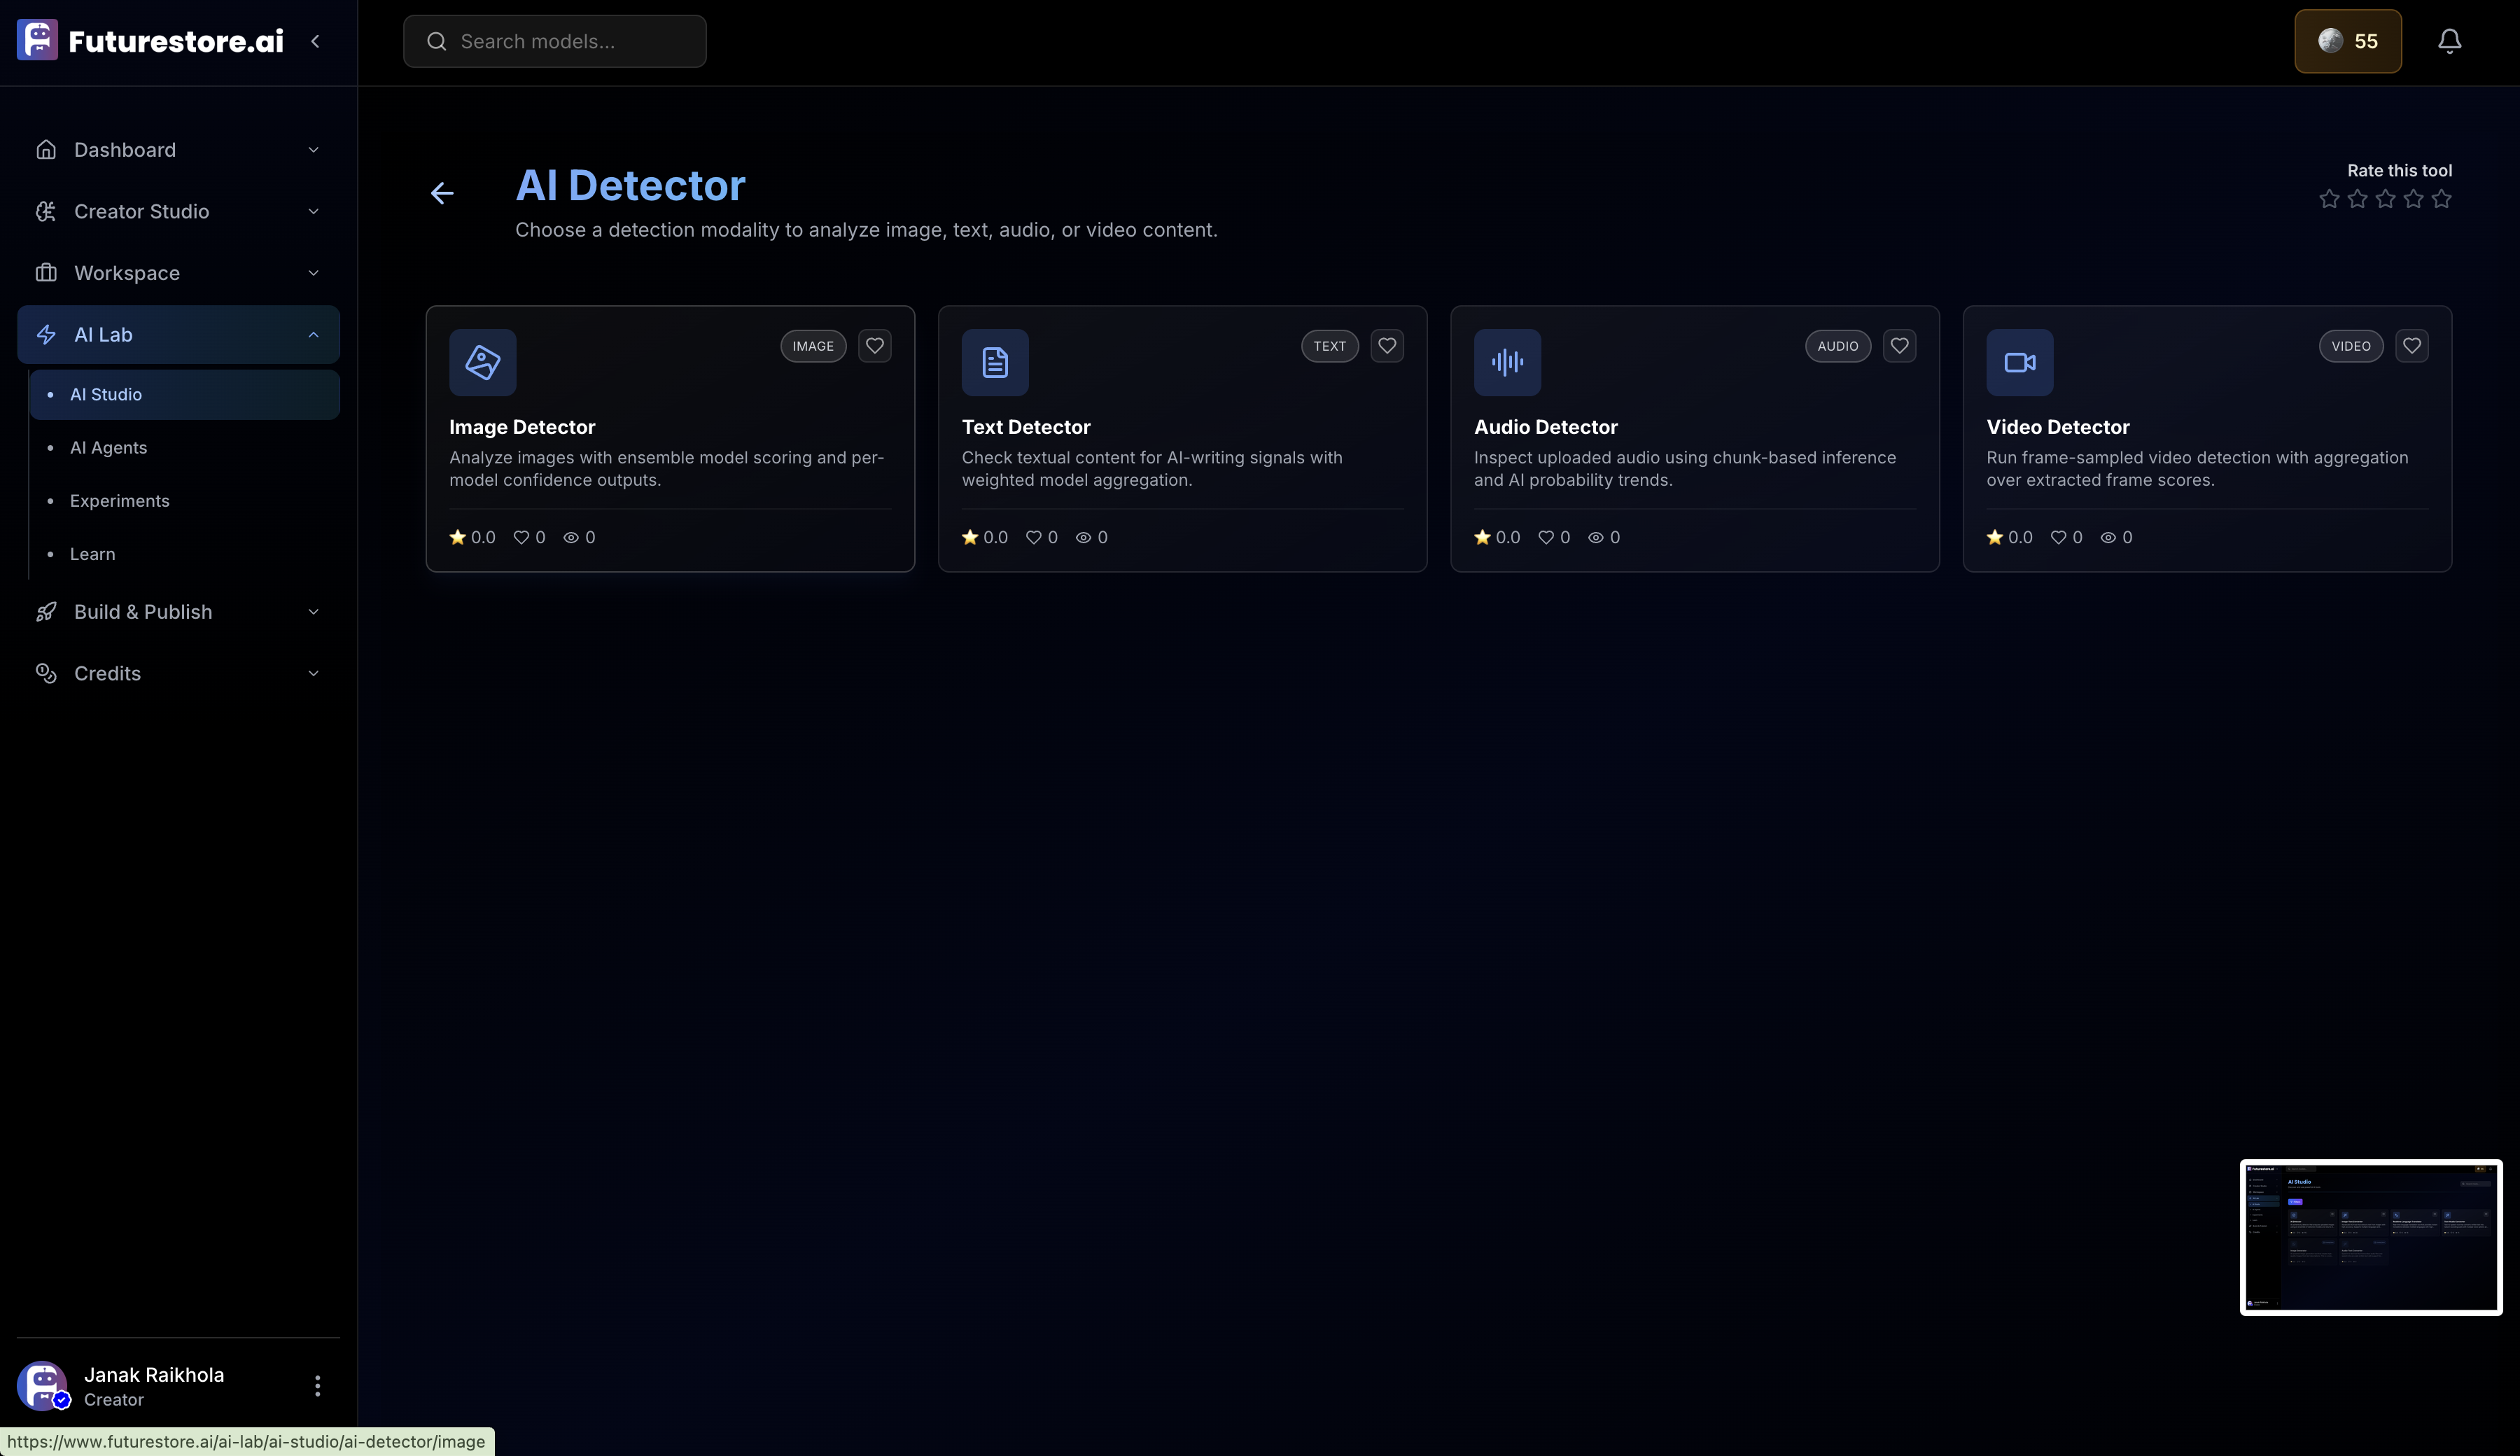Rate this tool three stars
2520x1456 pixels.
[2385, 199]
